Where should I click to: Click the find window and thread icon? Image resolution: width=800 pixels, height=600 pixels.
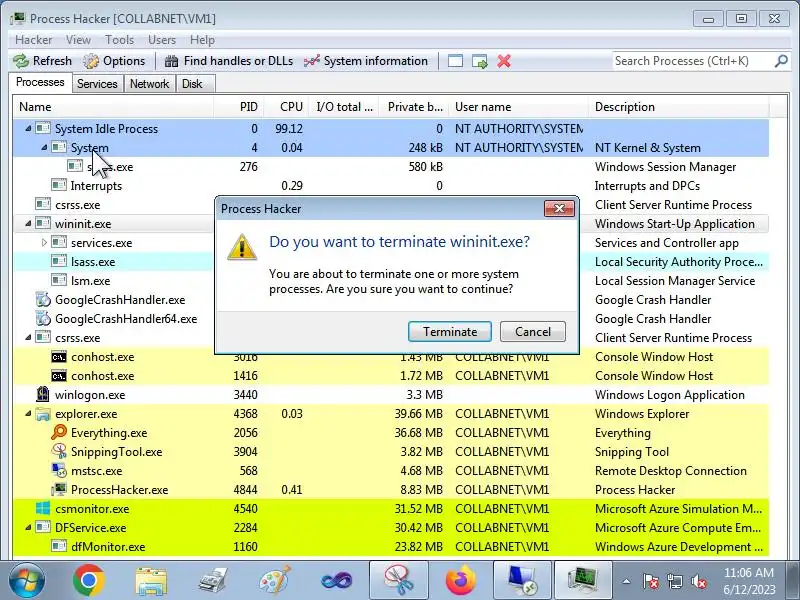coord(480,61)
